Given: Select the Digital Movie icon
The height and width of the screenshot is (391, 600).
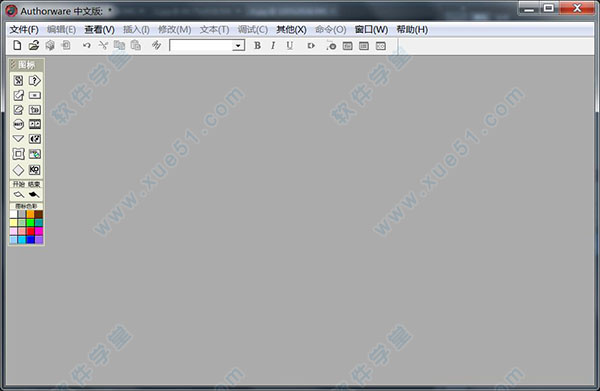Looking at the screenshot, I should click(x=35, y=124).
